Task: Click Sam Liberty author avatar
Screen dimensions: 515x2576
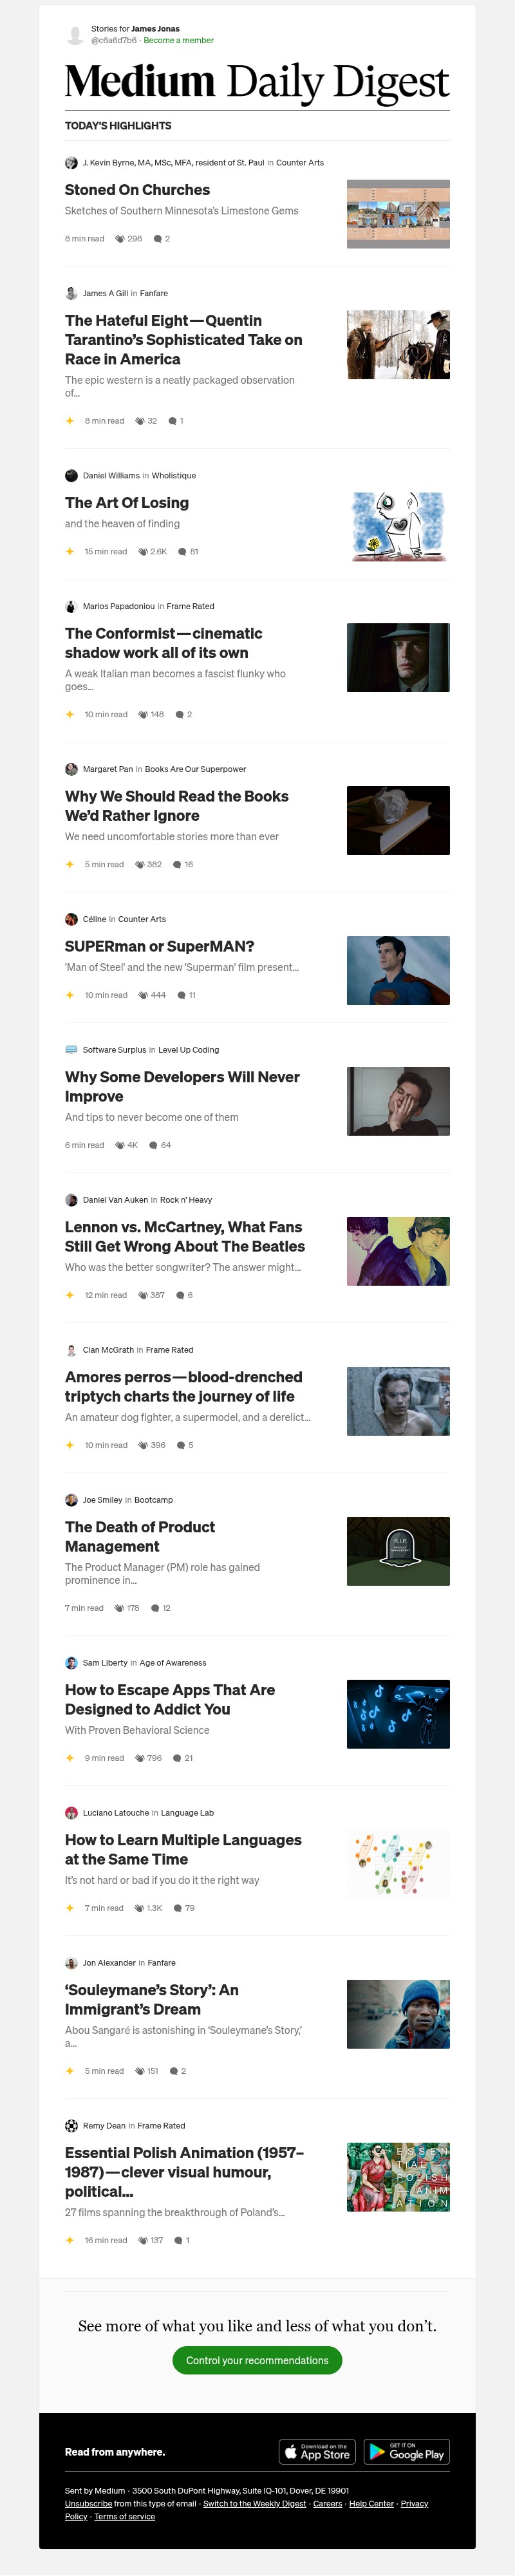Action: tap(71, 1663)
